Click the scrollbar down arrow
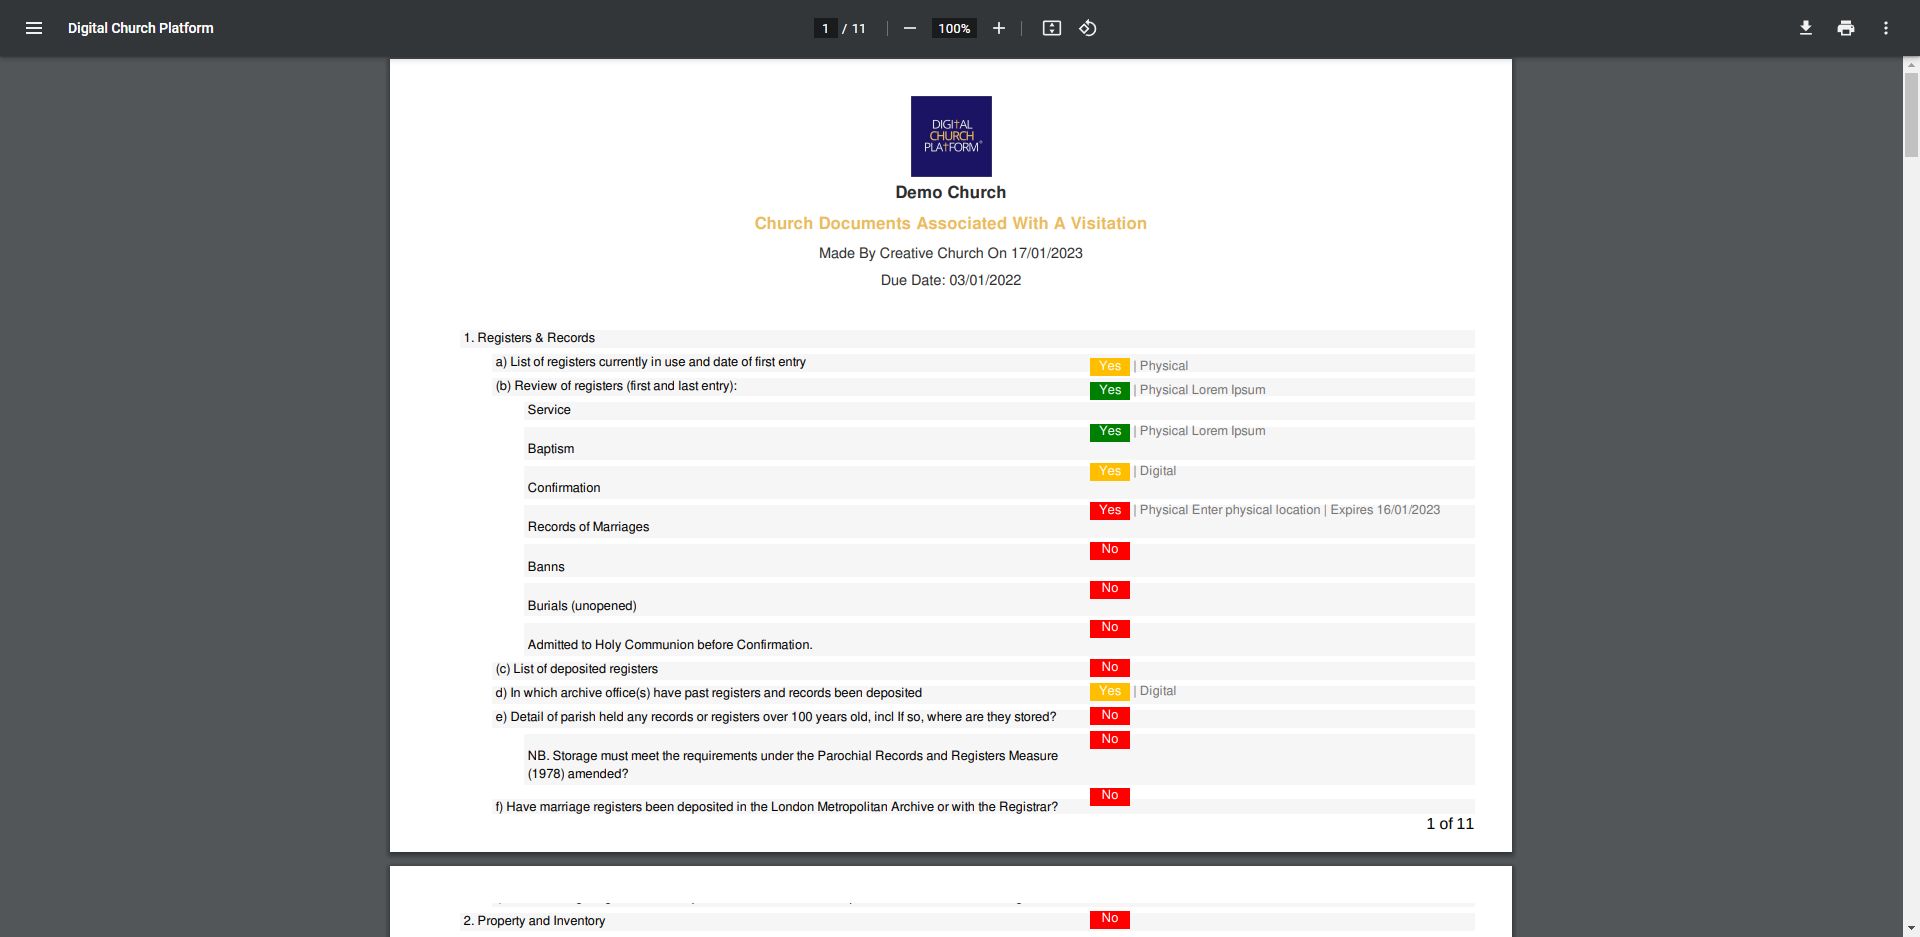 [x=1911, y=929]
